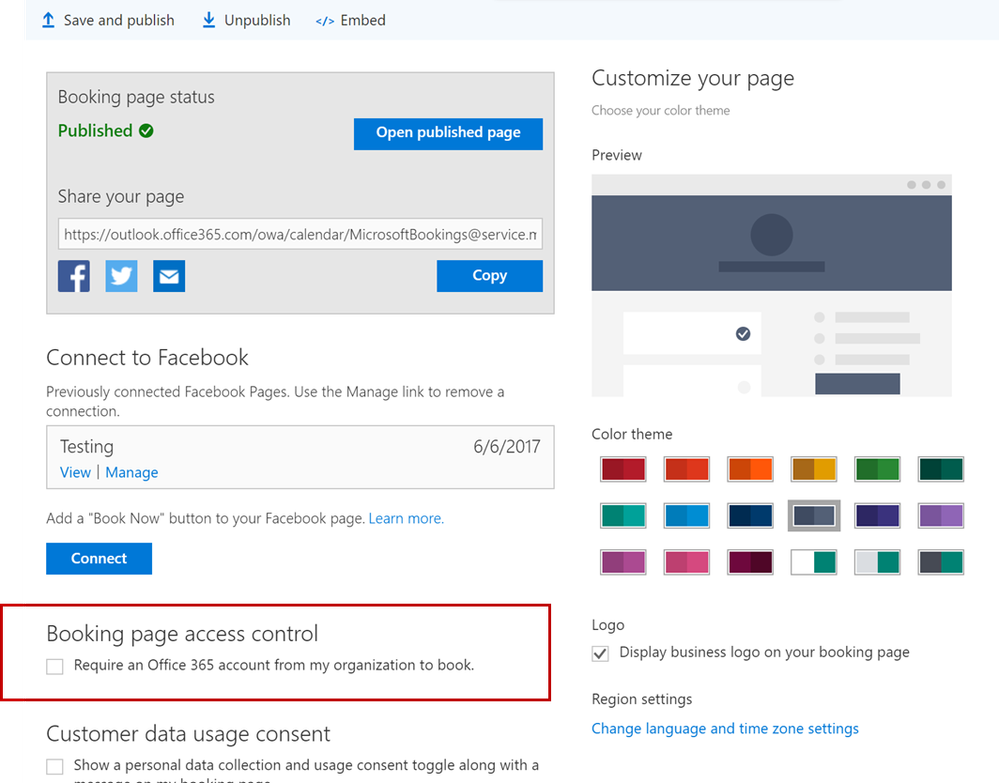
Task: Manage the Testing Facebook connection
Action: [132, 472]
